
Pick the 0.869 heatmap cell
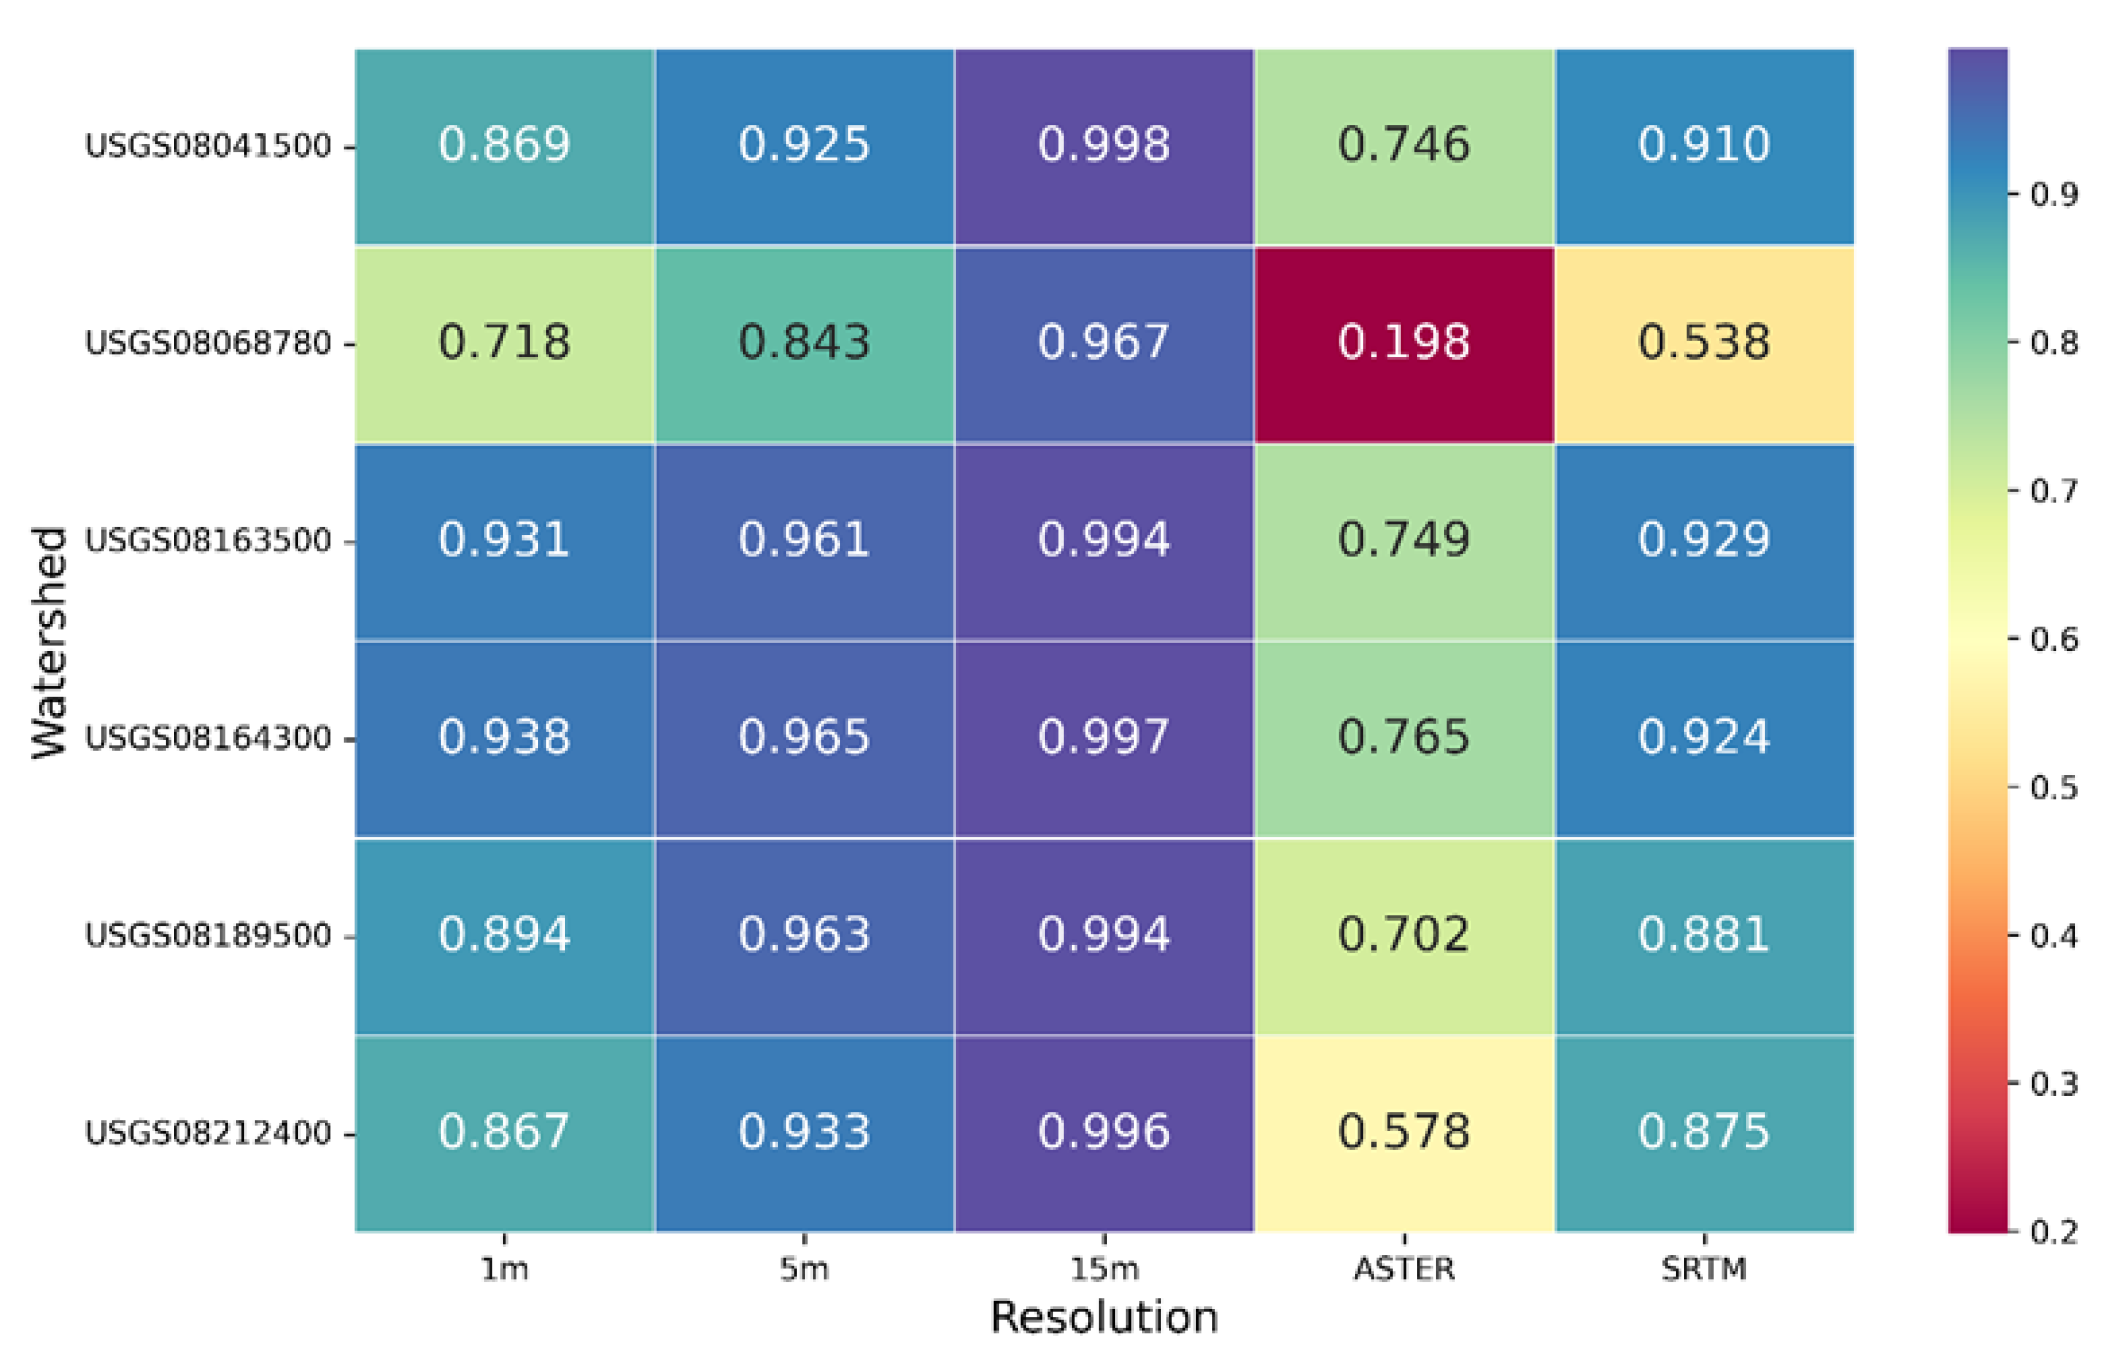pos(504,145)
